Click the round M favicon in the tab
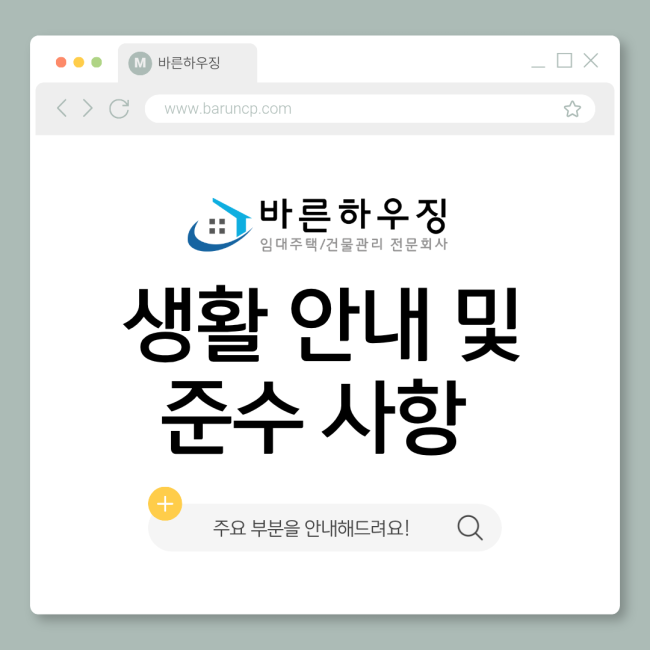The height and width of the screenshot is (650, 650). tap(140, 63)
